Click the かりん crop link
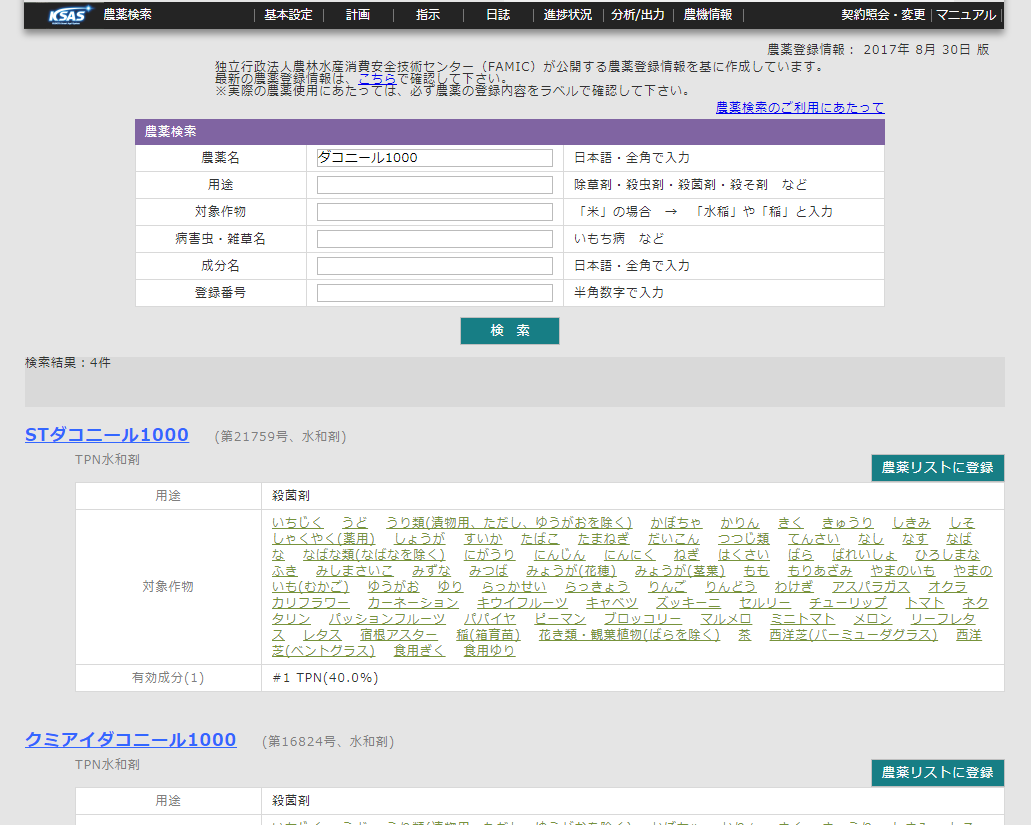Image resolution: width=1031 pixels, height=825 pixels. click(x=740, y=523)
